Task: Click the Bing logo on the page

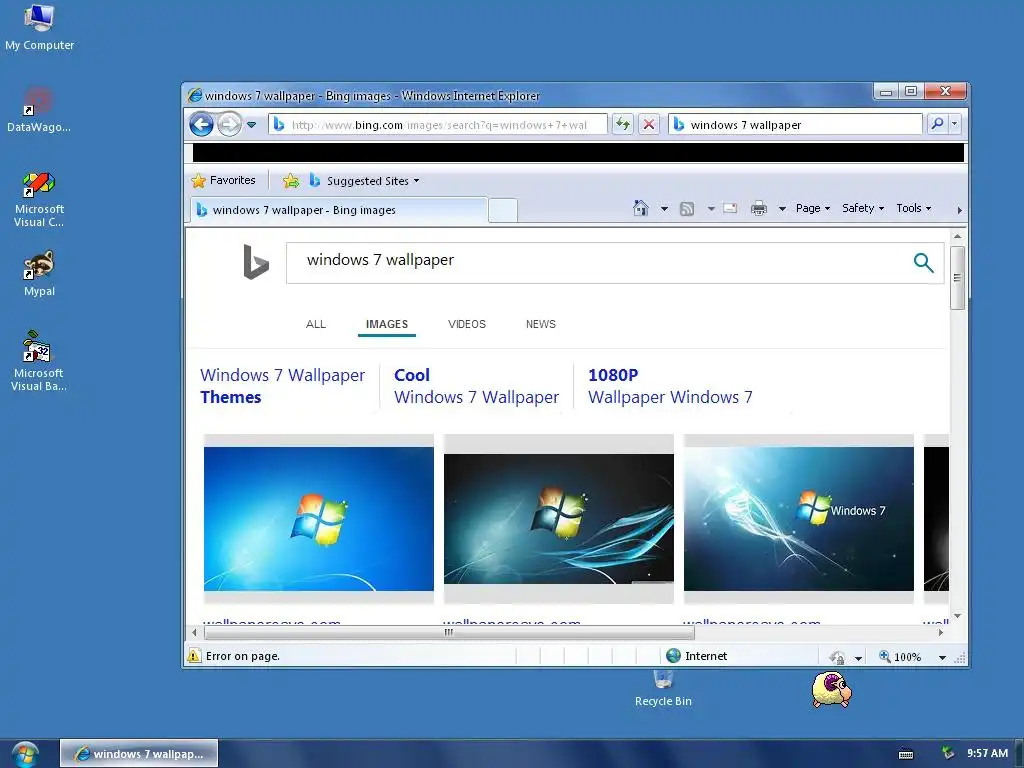Action: [x=256, y=262]
